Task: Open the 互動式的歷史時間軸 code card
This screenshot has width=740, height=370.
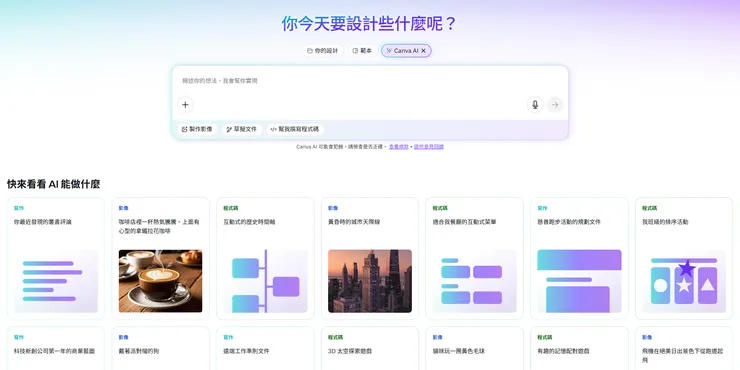Action: point(265,258)
